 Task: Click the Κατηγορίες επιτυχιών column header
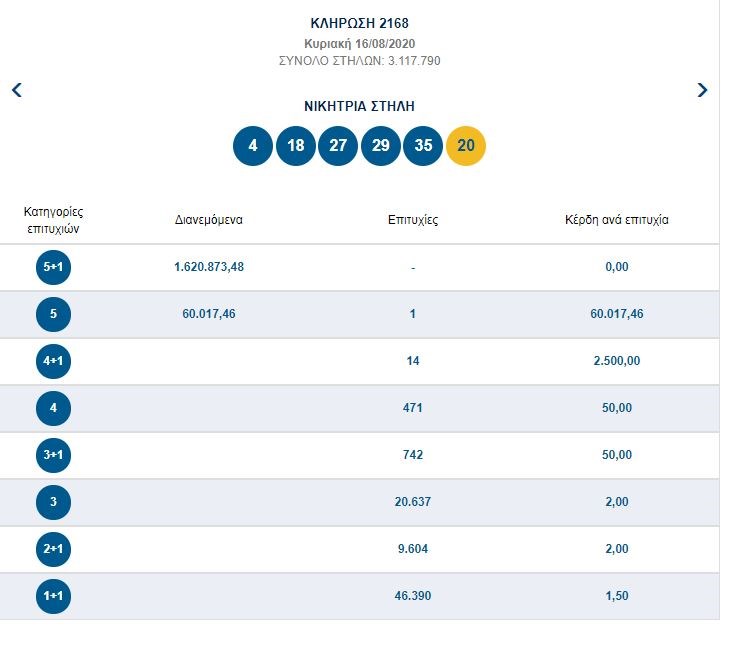53,220
